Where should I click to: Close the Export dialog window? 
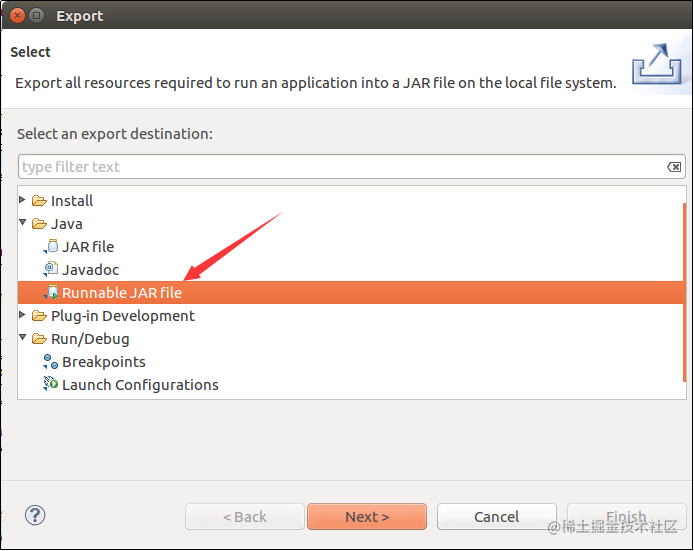click(17, 16)
